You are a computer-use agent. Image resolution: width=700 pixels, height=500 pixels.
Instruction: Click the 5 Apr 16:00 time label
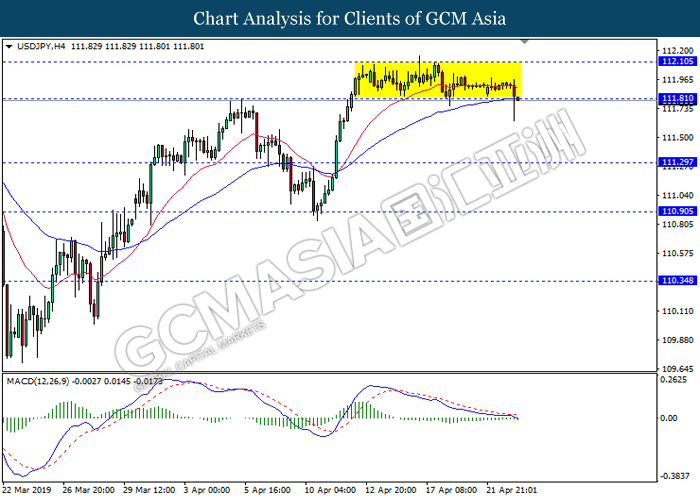[267, 490]
